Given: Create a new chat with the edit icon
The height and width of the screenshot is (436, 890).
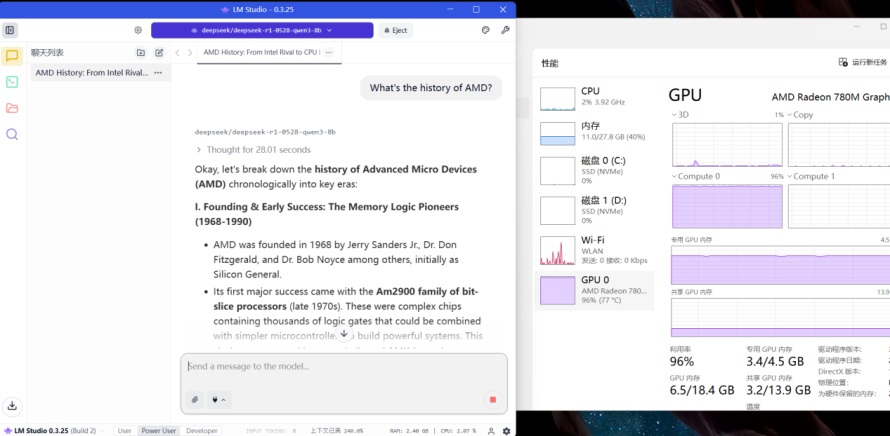Looking at the screenshot, I should (159, 52).
